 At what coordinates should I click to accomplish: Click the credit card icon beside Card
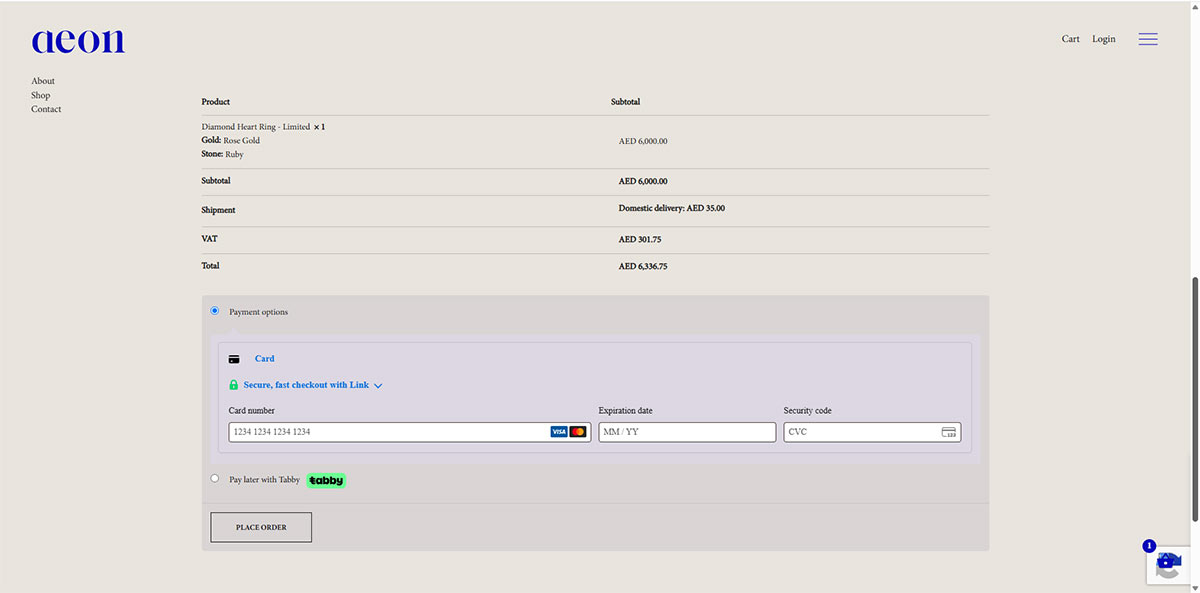click(234, 359)
